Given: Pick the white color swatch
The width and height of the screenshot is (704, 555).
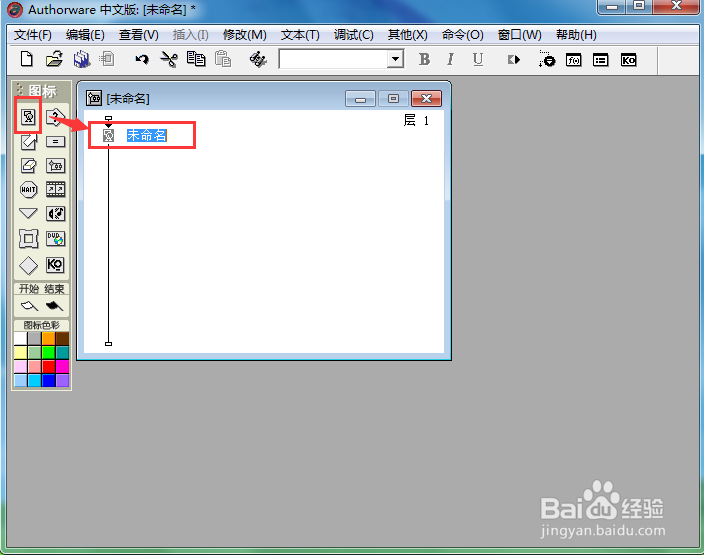Looking at the screenshot, I should (21, 338).
